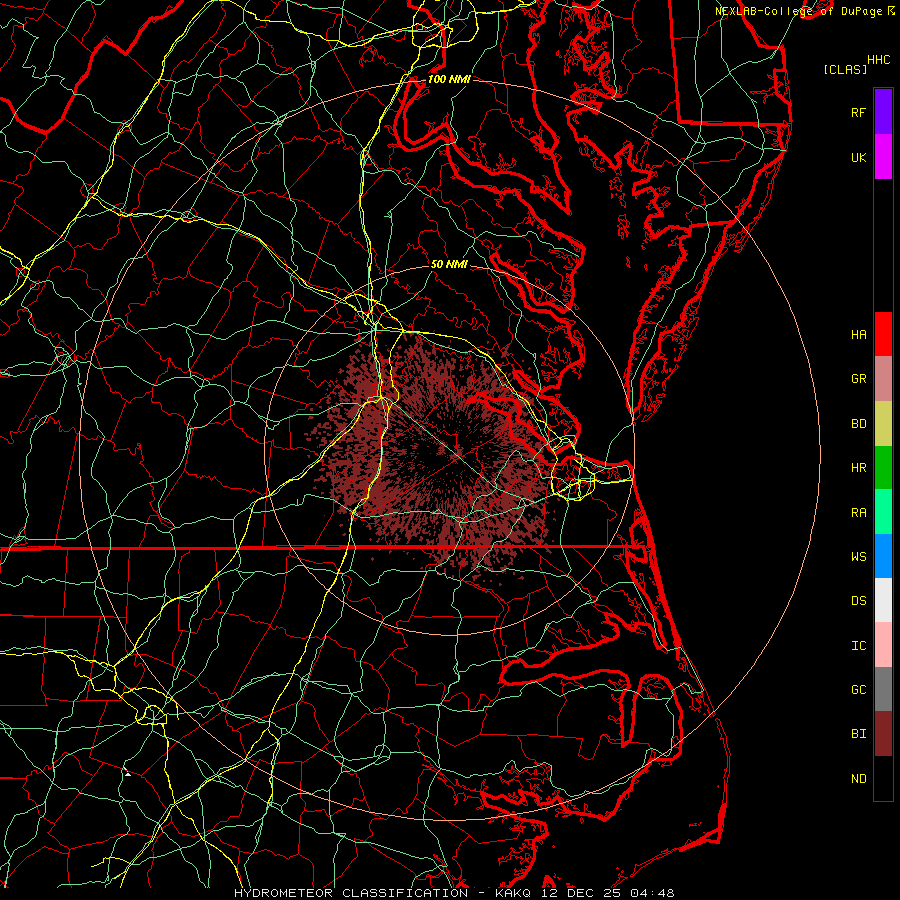Click the UK legend label

click(x=859, y=157)
